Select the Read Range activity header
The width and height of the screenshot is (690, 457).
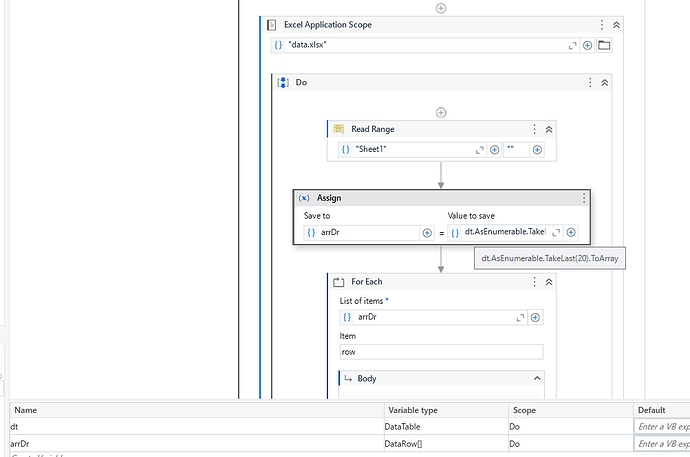pyautogui.click(x=441, y=129)
